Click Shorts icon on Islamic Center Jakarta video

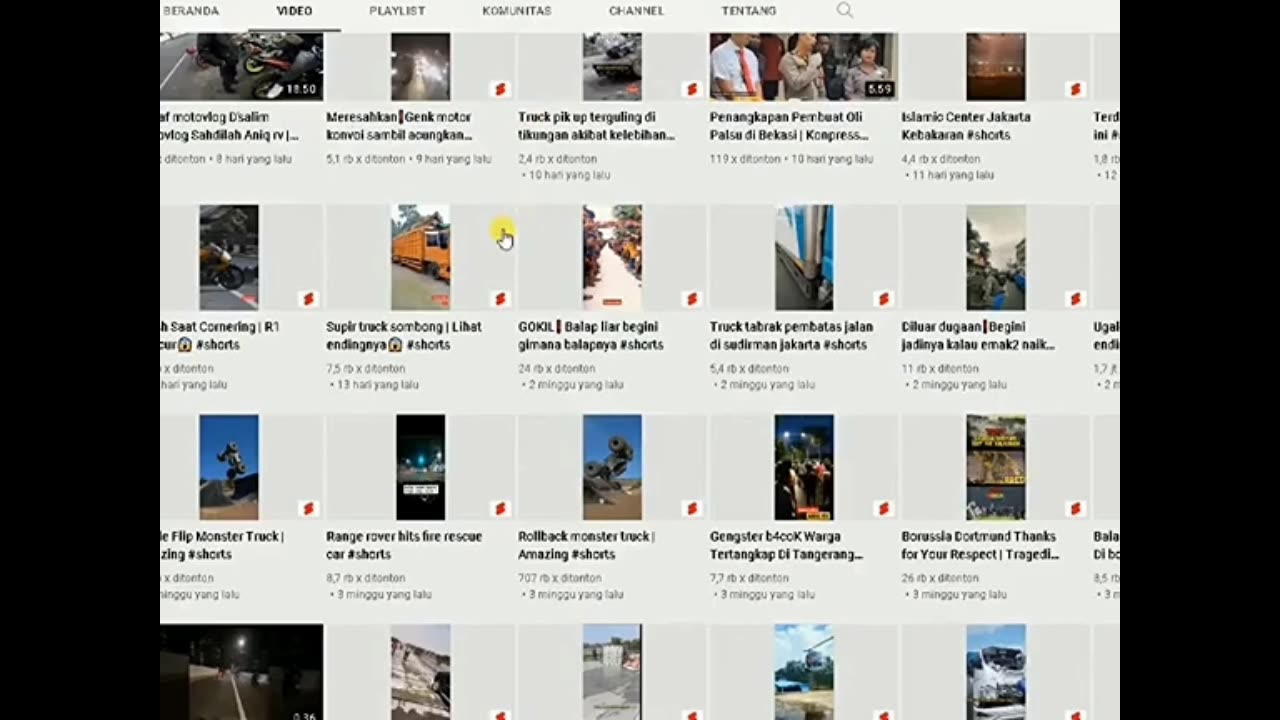pyautogui.click(x=1075, y=89)
